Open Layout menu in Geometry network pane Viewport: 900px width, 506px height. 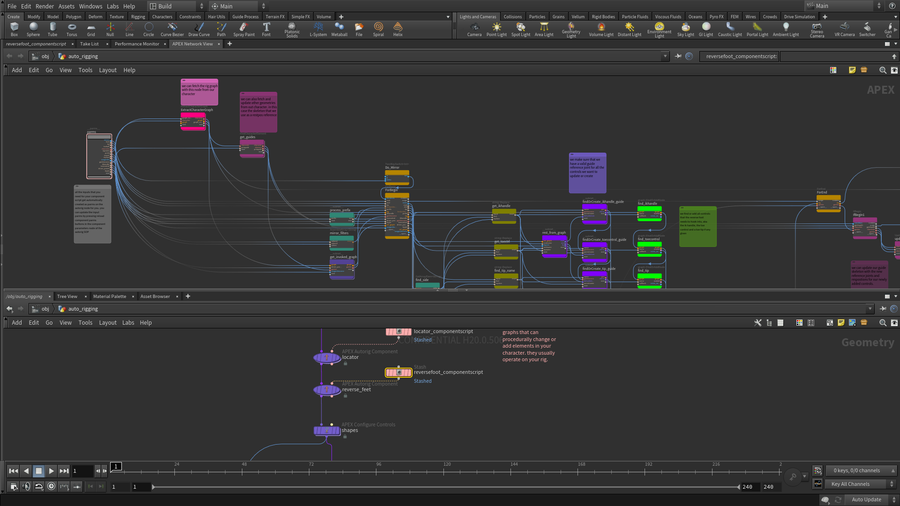tap(107, 322)
